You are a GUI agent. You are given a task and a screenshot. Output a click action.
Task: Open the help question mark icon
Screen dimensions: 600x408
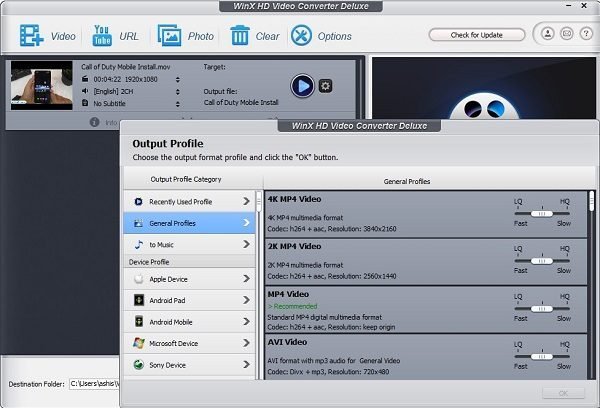(586, 34)
